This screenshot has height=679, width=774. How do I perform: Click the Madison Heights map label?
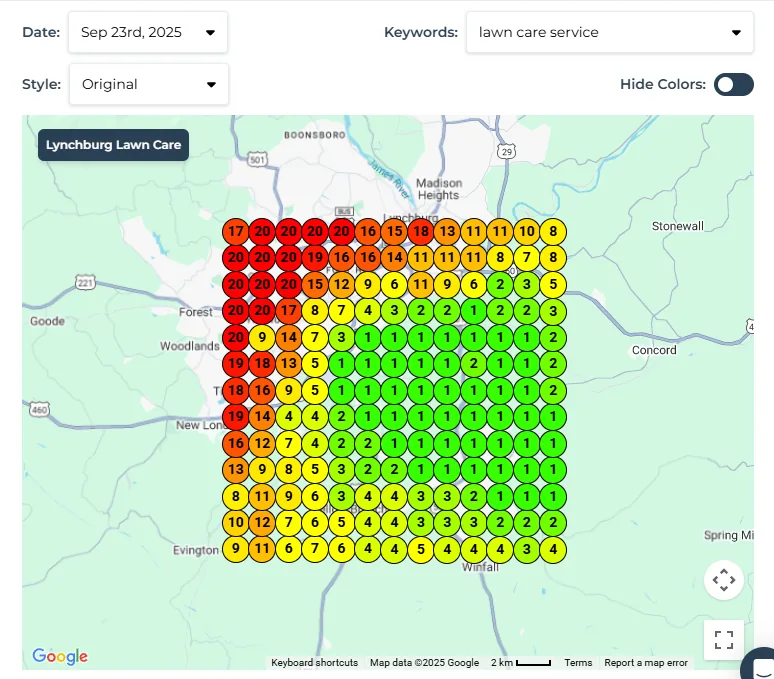[x=439, y=189]
